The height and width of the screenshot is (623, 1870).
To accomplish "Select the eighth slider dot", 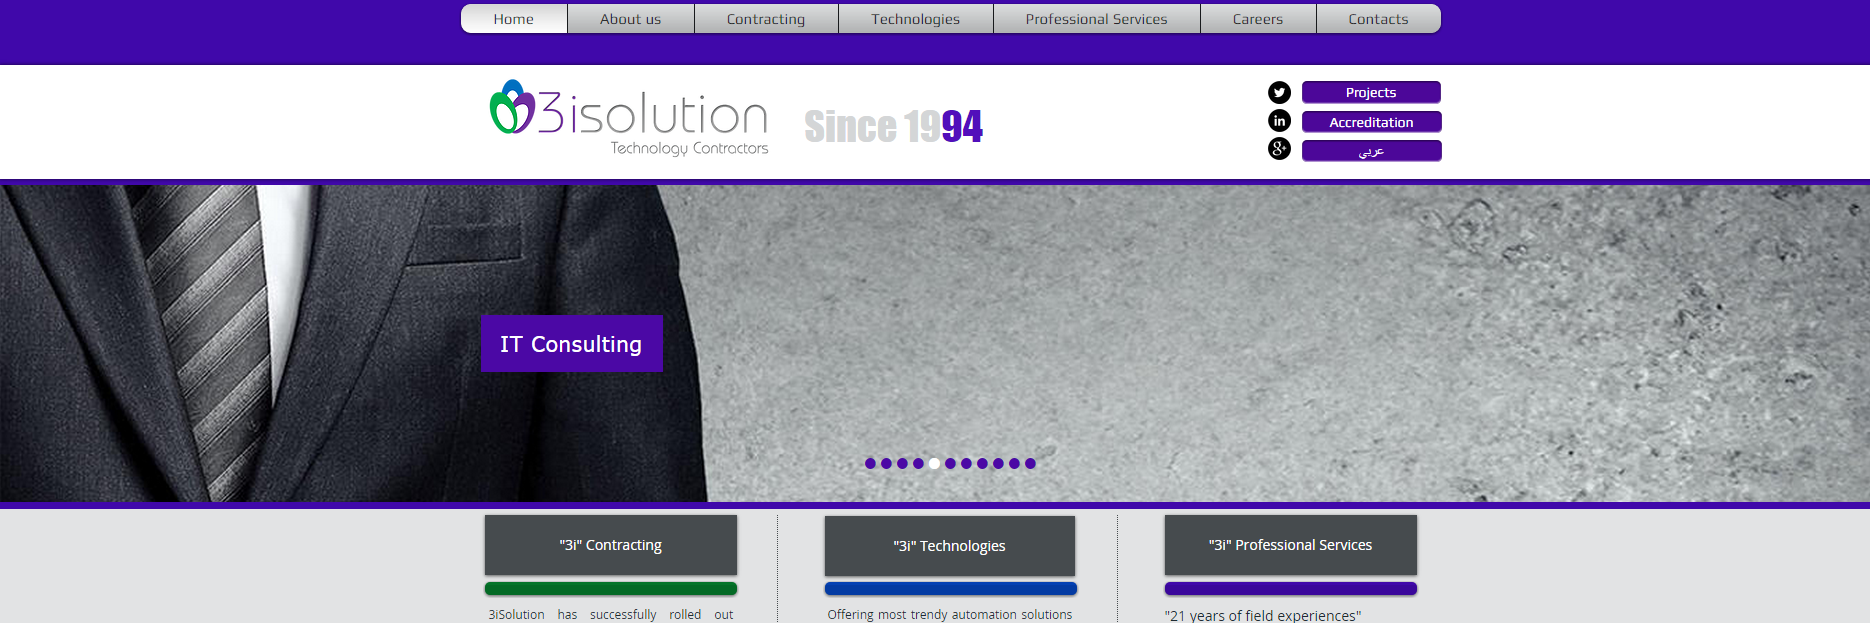I will tap(982, 463).
